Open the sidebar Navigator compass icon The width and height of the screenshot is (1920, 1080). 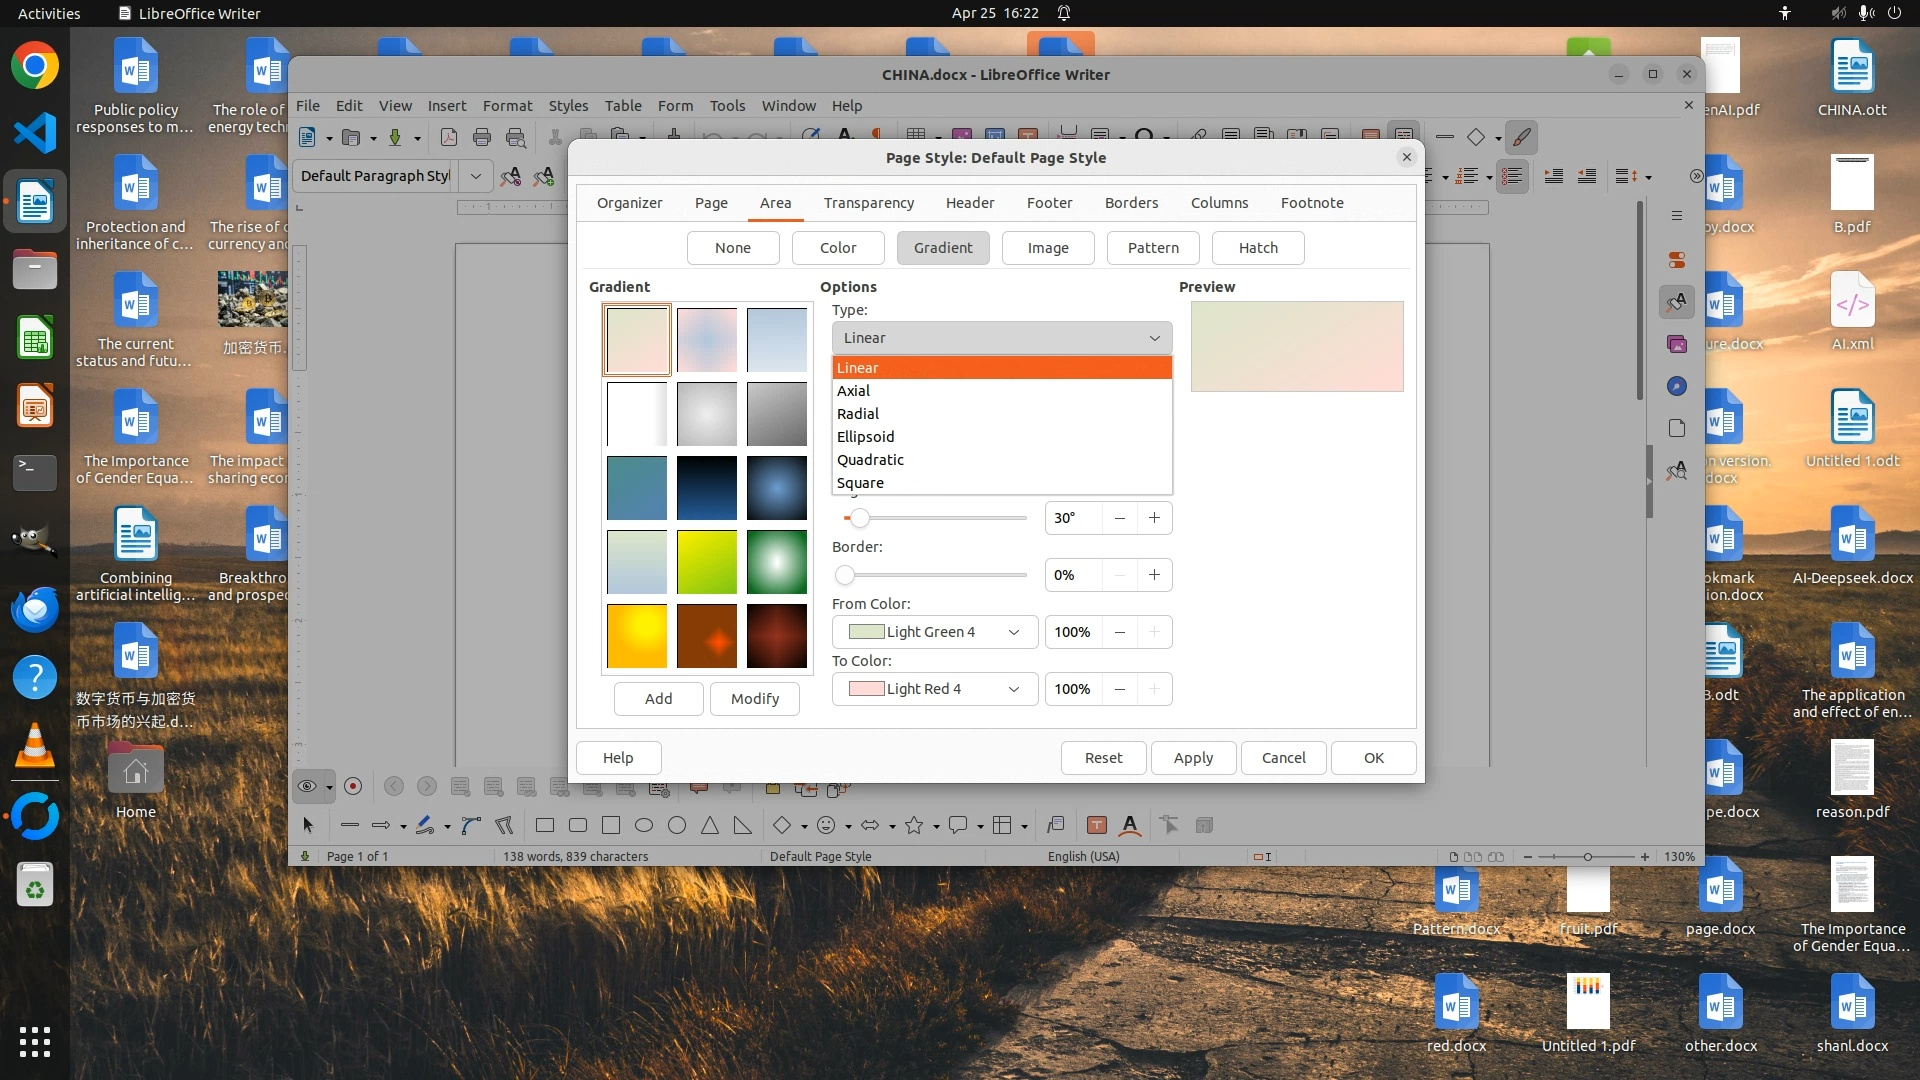click(1677, 387)
